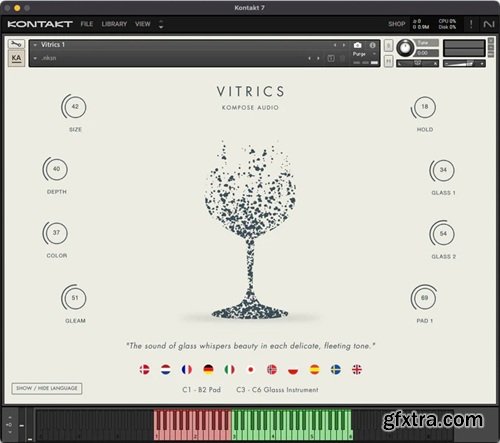Open the snapshot camera view

[357, 45]
